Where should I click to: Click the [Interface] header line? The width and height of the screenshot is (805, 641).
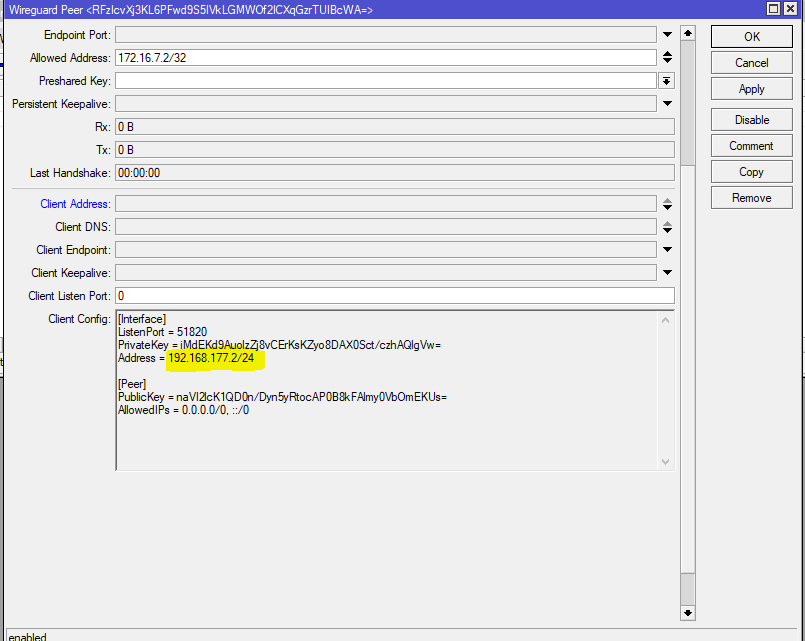click(142, 319)
